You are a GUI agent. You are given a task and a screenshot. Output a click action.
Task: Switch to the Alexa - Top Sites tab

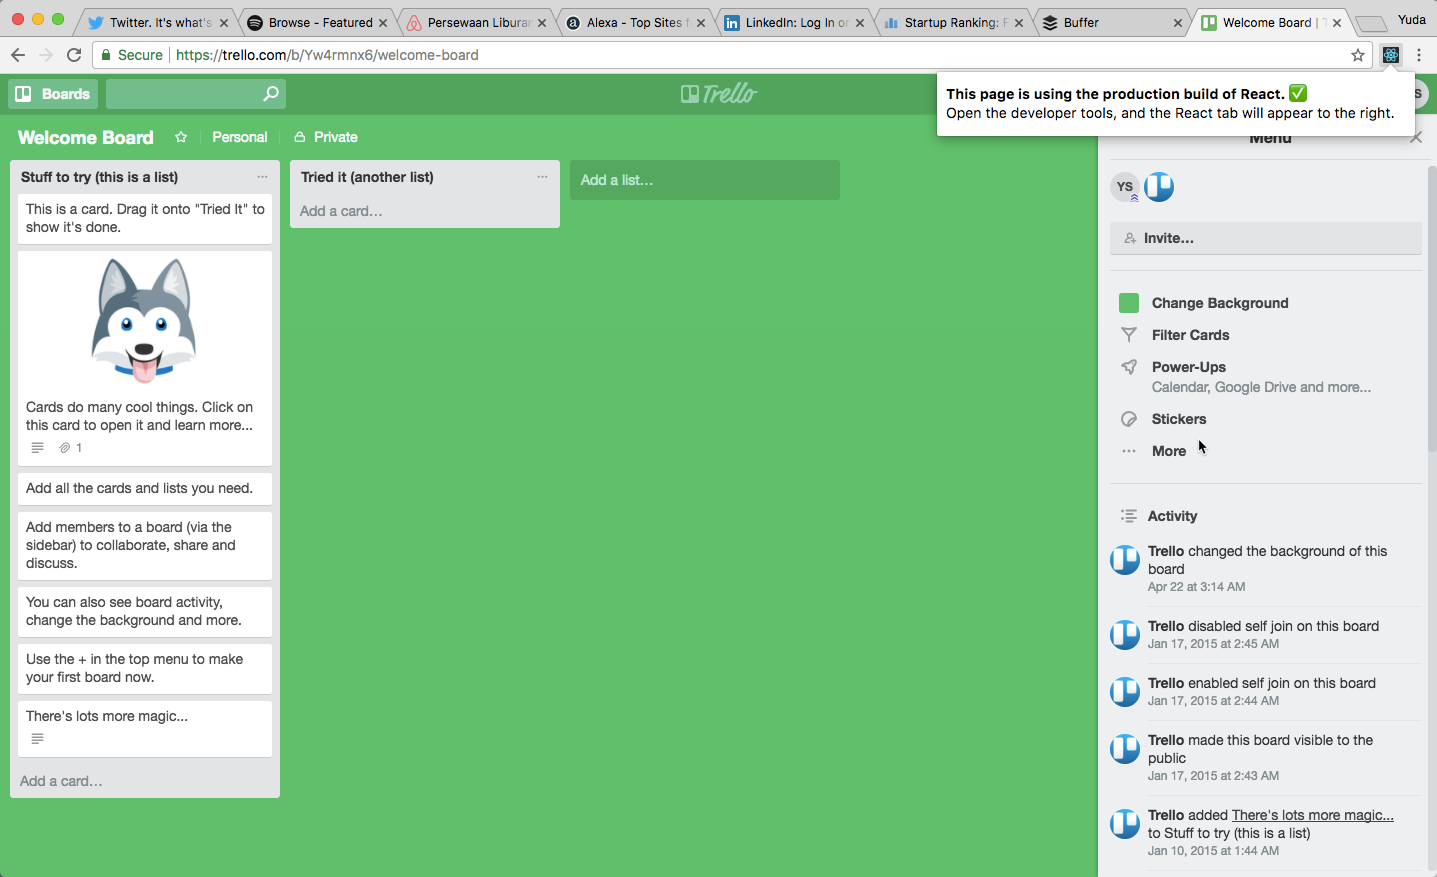pyautogui.click(x=635, y=22)
